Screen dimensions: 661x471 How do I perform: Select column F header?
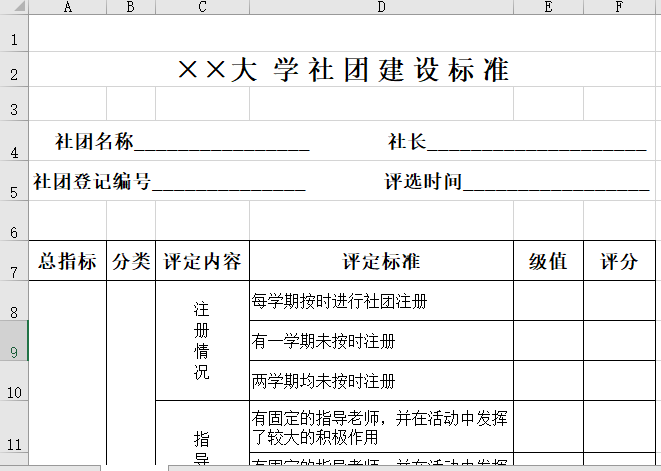pyautogui.click(x=620, y=8)
